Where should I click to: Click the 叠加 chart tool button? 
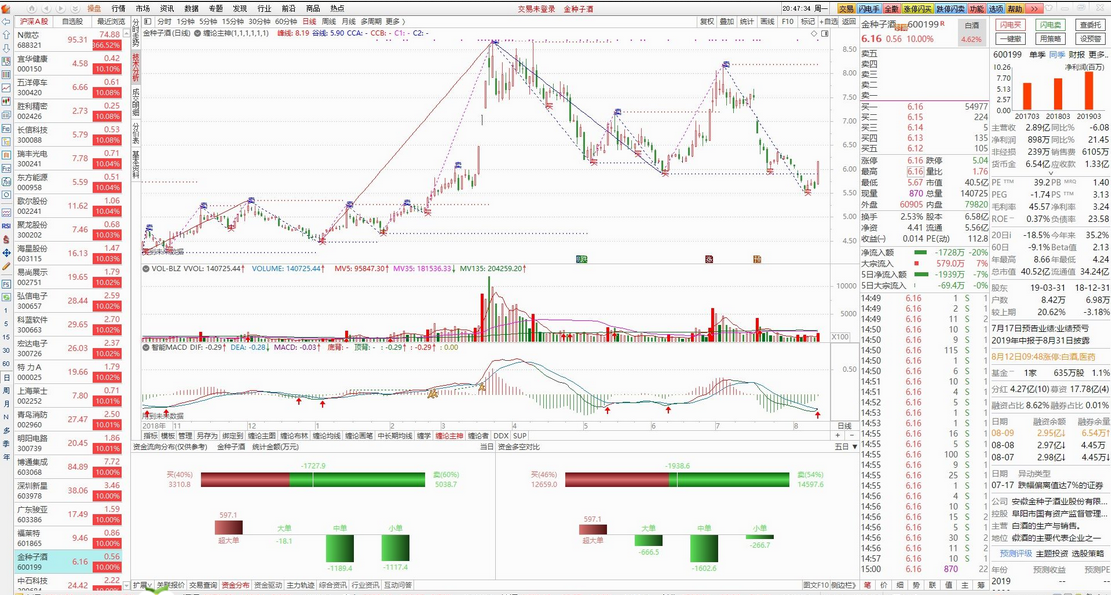[727, 21]
